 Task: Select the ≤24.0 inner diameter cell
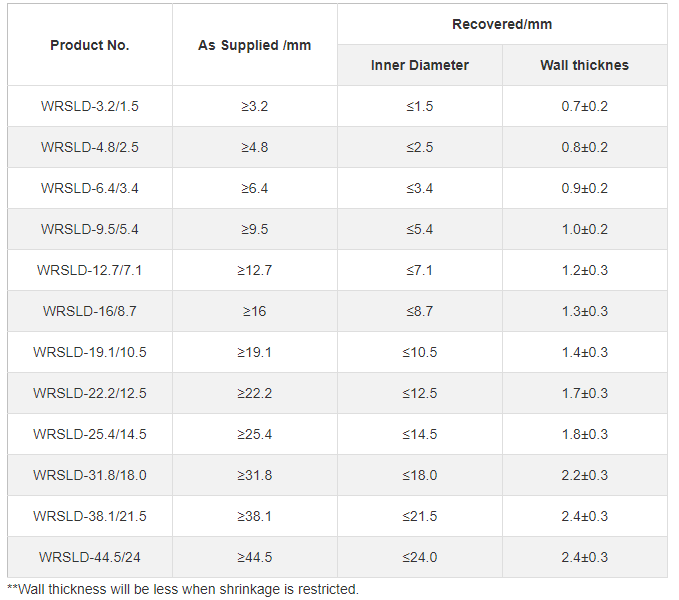(420, 557)
